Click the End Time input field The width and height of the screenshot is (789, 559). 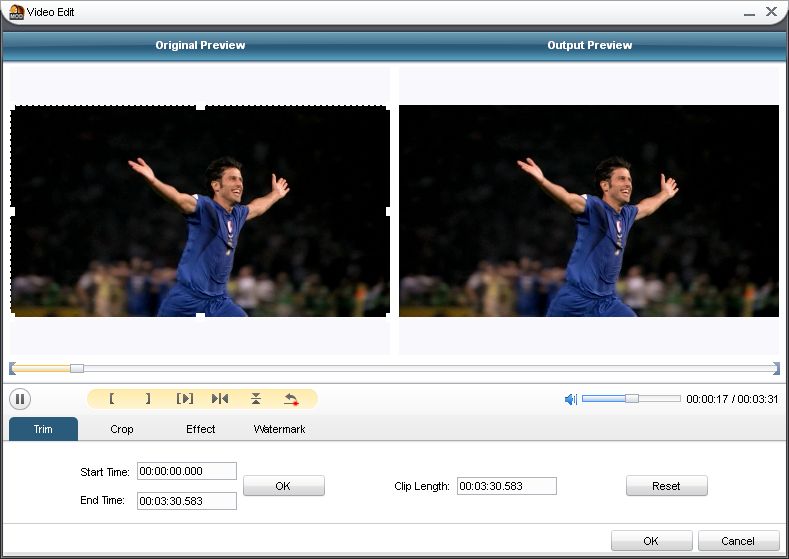point(187,501)
